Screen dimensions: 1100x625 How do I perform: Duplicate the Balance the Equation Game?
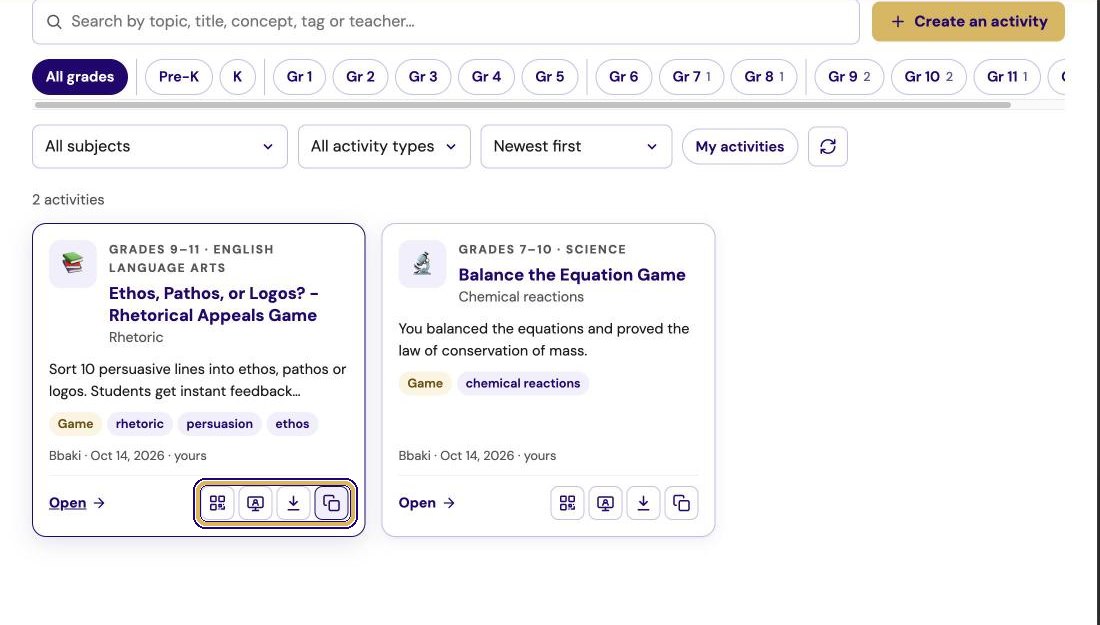click(681, 503)
